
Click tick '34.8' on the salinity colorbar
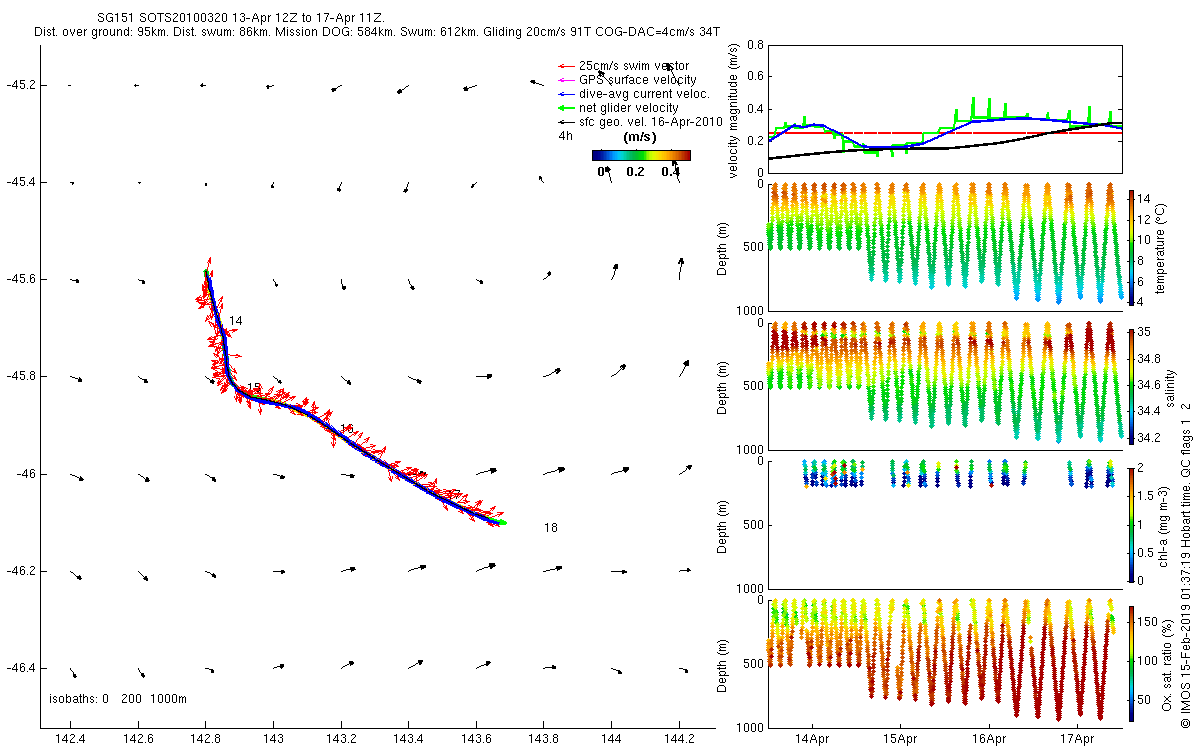click(x=1150, y=358)
